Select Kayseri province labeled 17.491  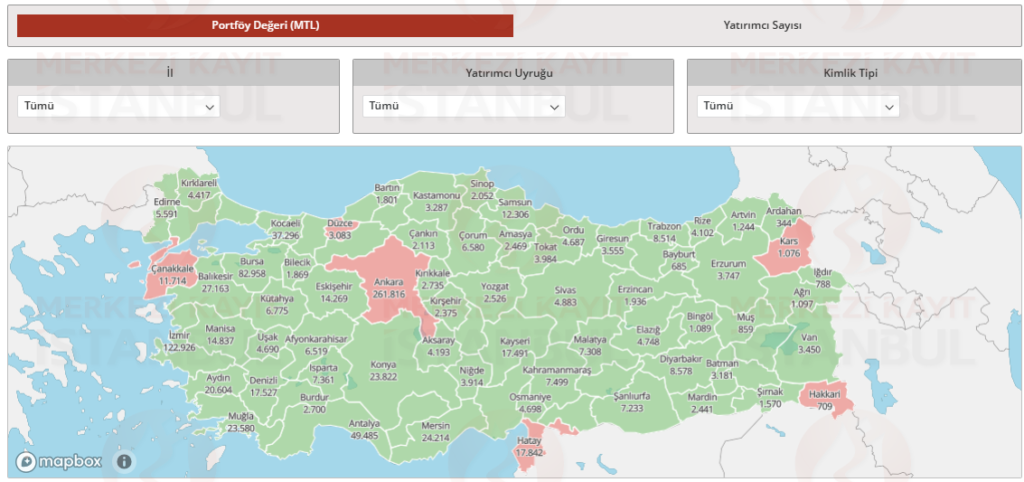(x=515, y=347)
